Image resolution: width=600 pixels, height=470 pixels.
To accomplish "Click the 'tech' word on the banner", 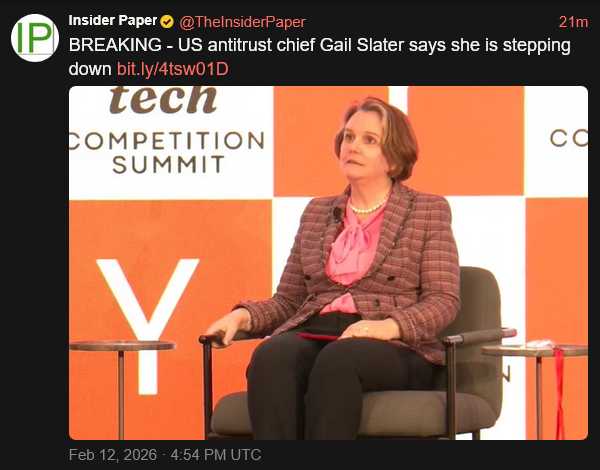I will [x=163, y=99].
